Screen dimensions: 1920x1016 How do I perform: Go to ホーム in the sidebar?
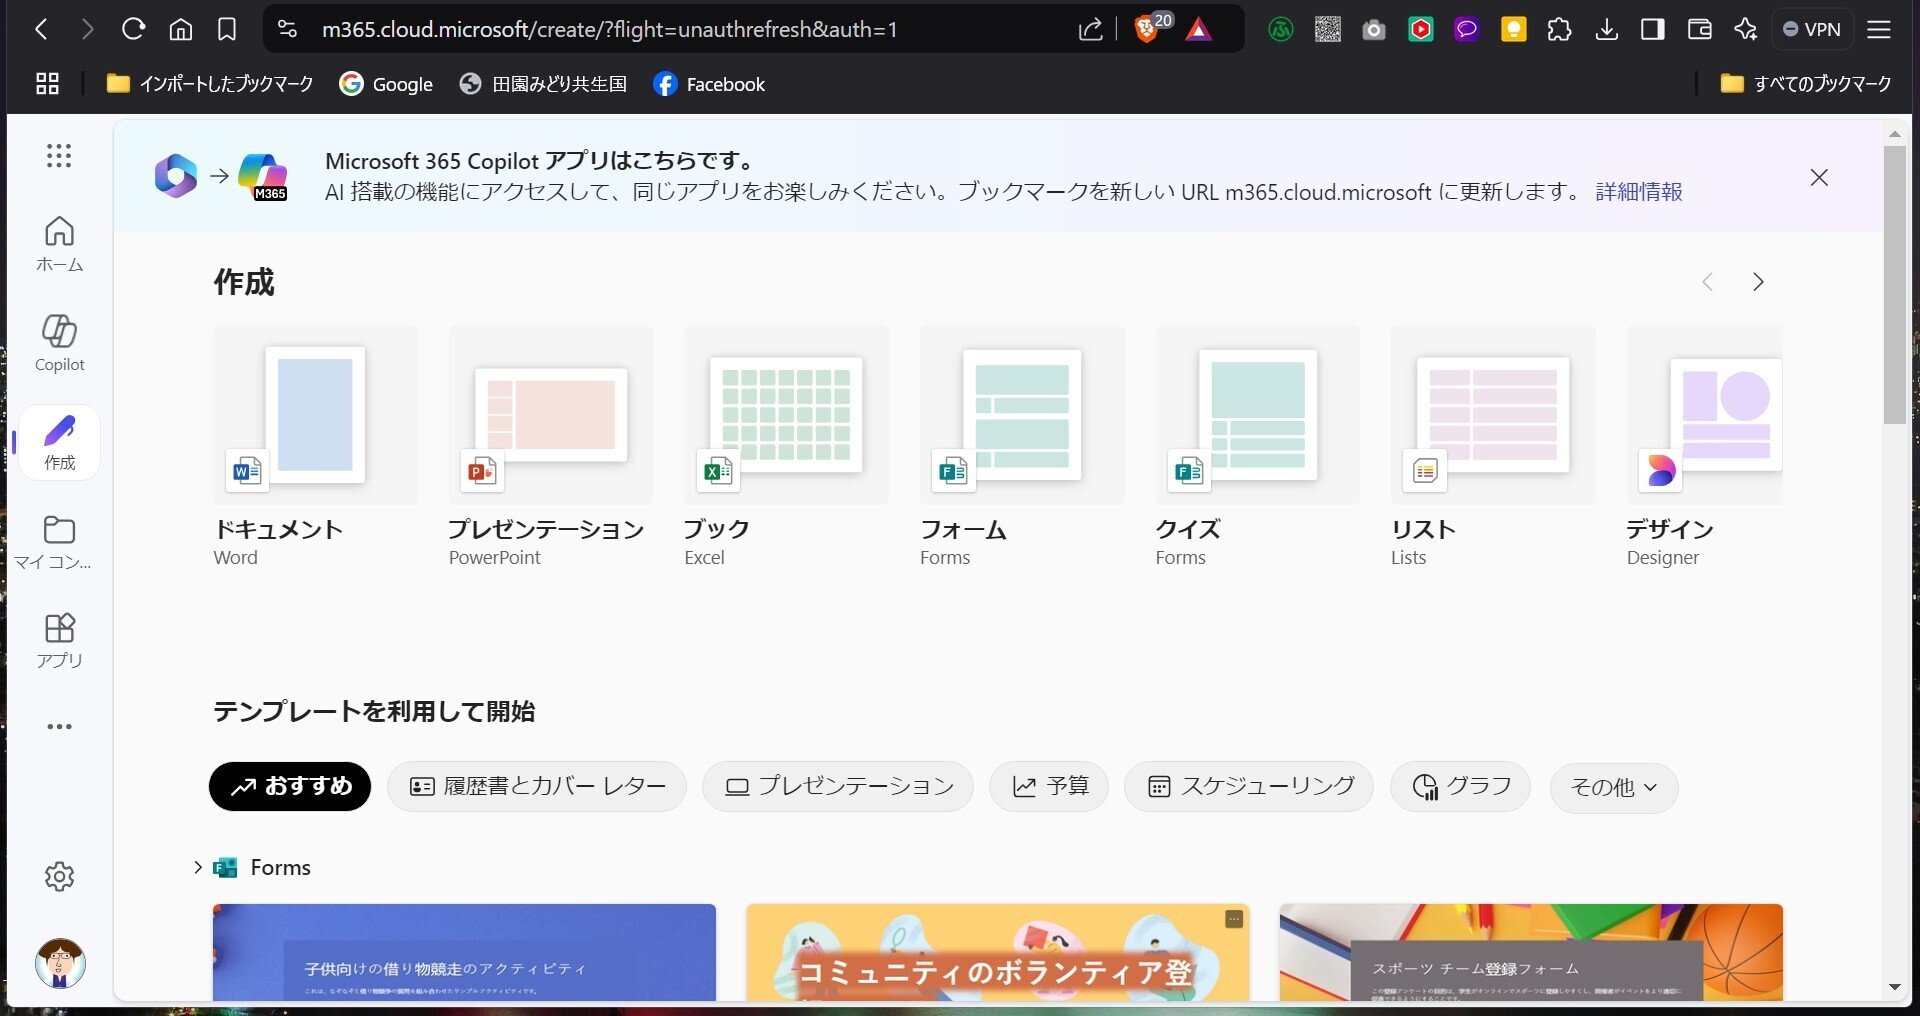59,244
